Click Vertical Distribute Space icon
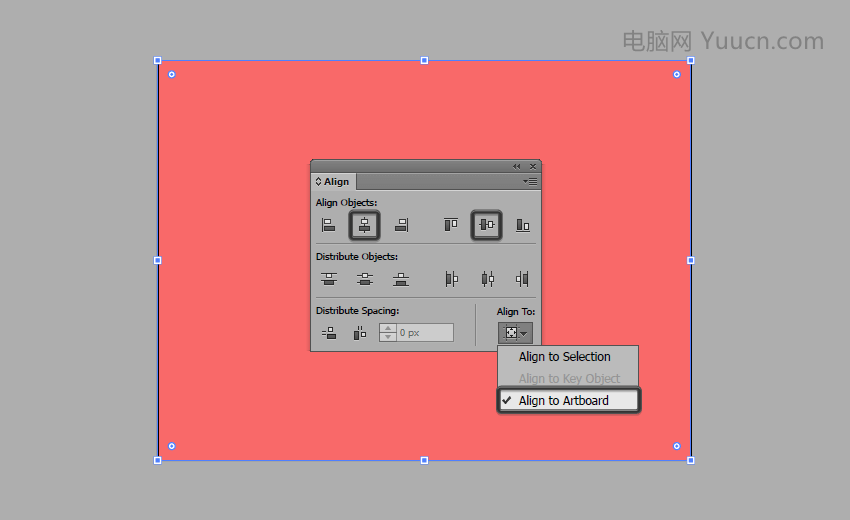 tap(329, 333)
